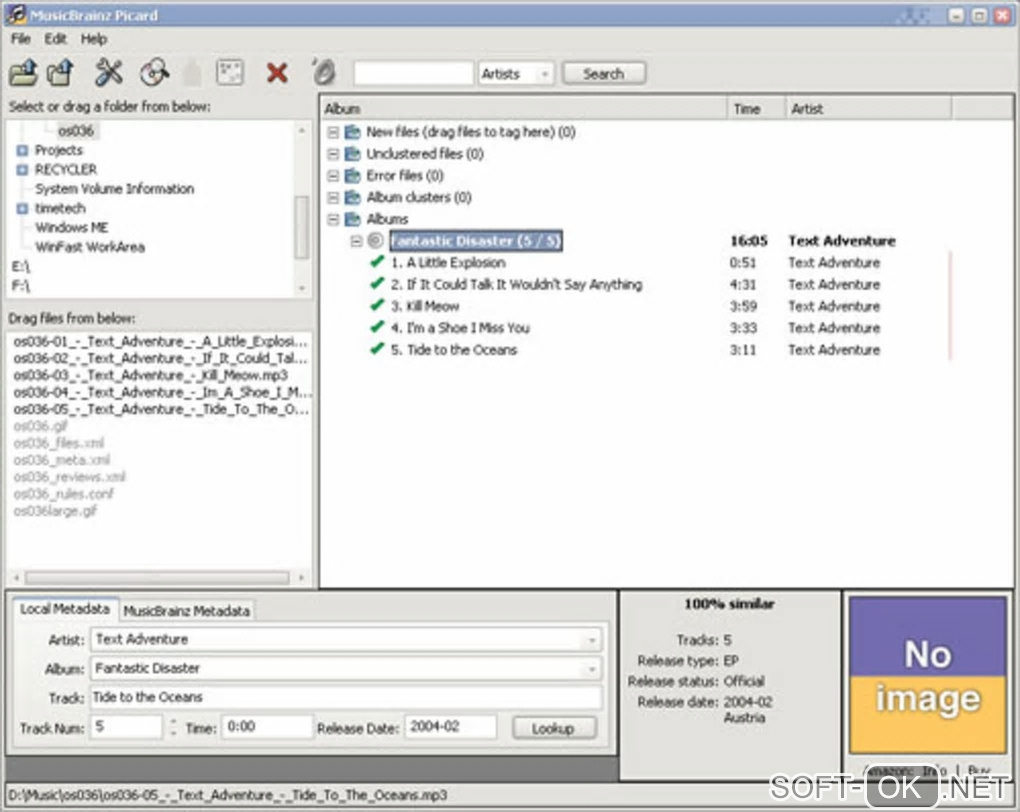This screenshot has width=1020, height=812.
Task: Select the os036large.gif file
Action: click(x=55, y=511)
